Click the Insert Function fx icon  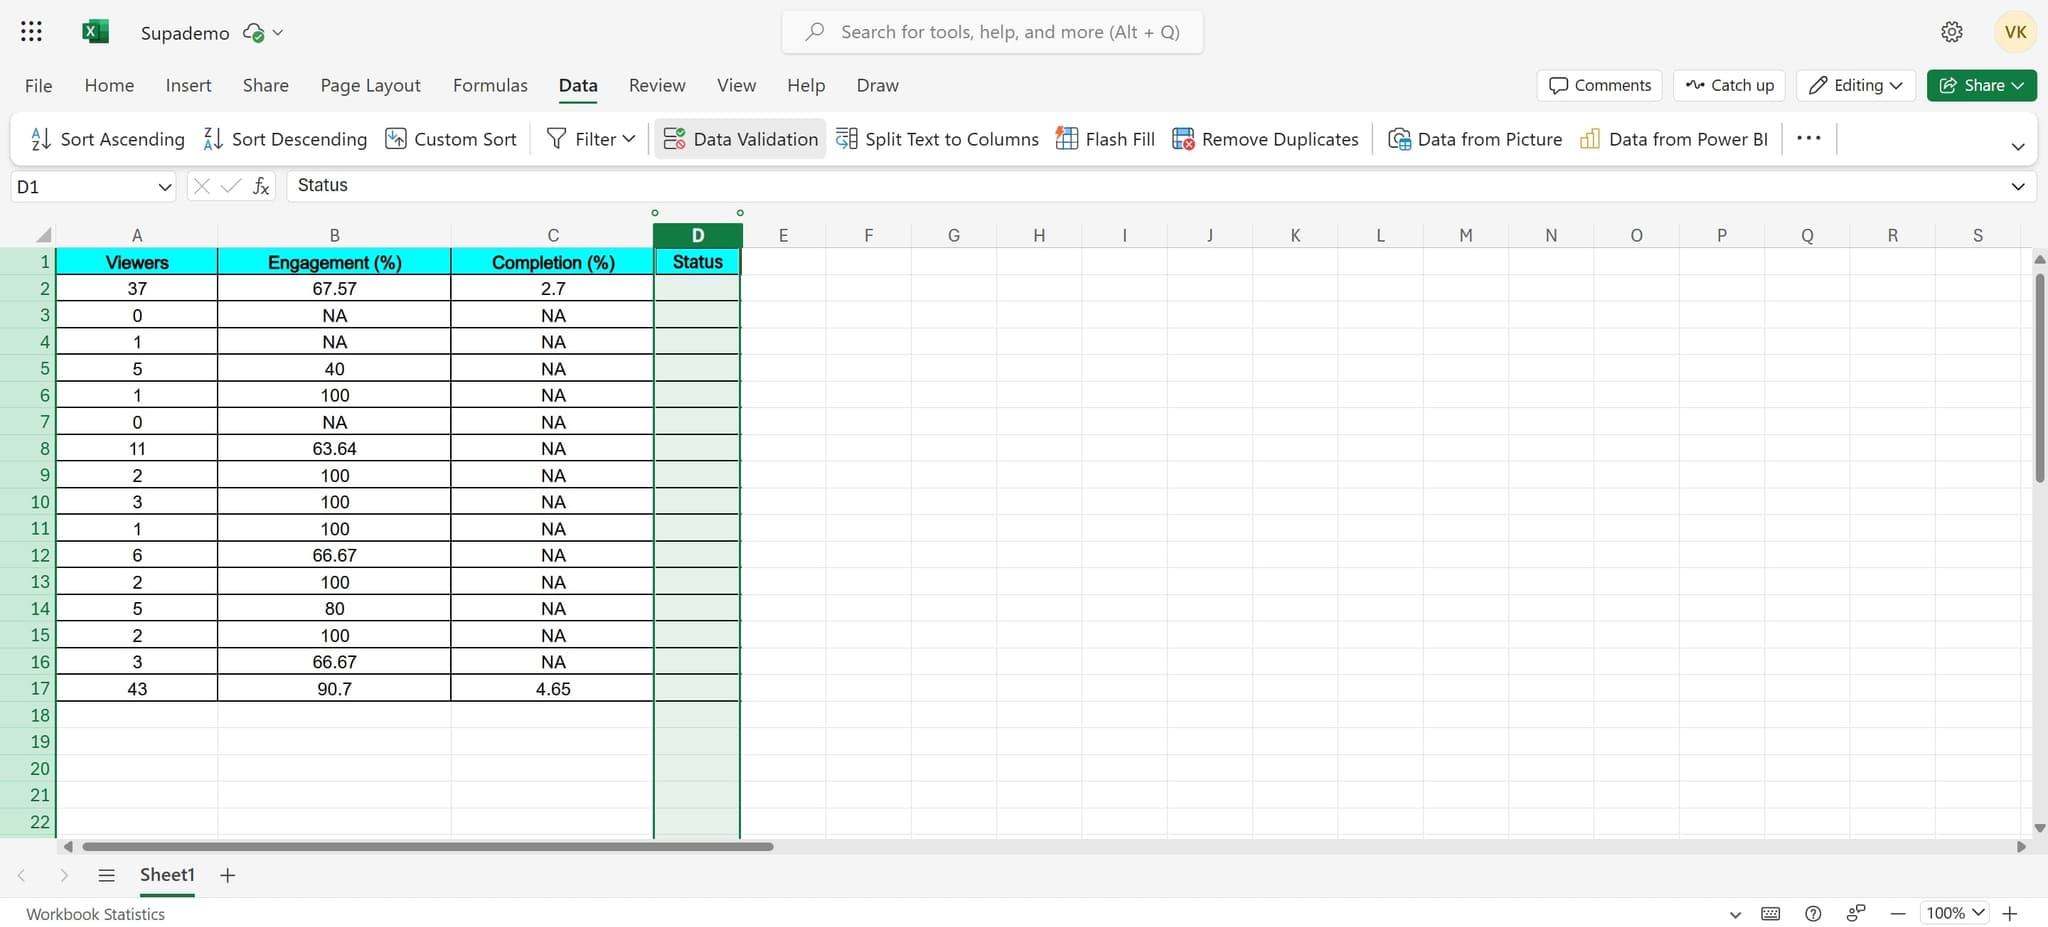260,185
